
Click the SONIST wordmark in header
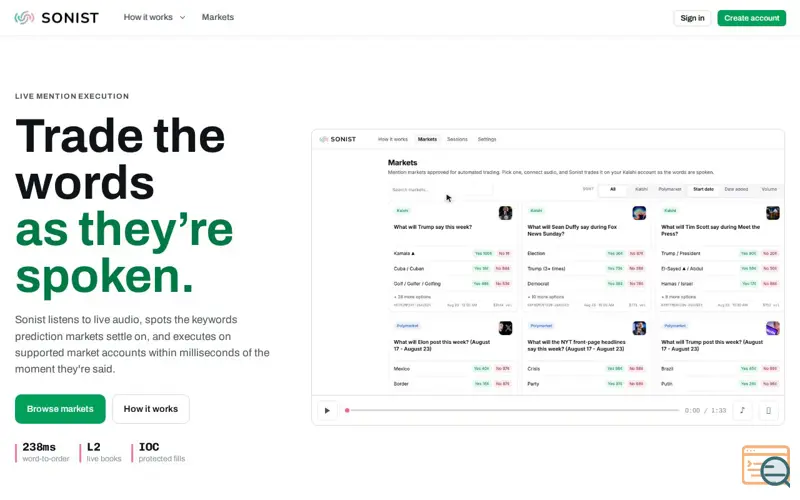[70, 18]
